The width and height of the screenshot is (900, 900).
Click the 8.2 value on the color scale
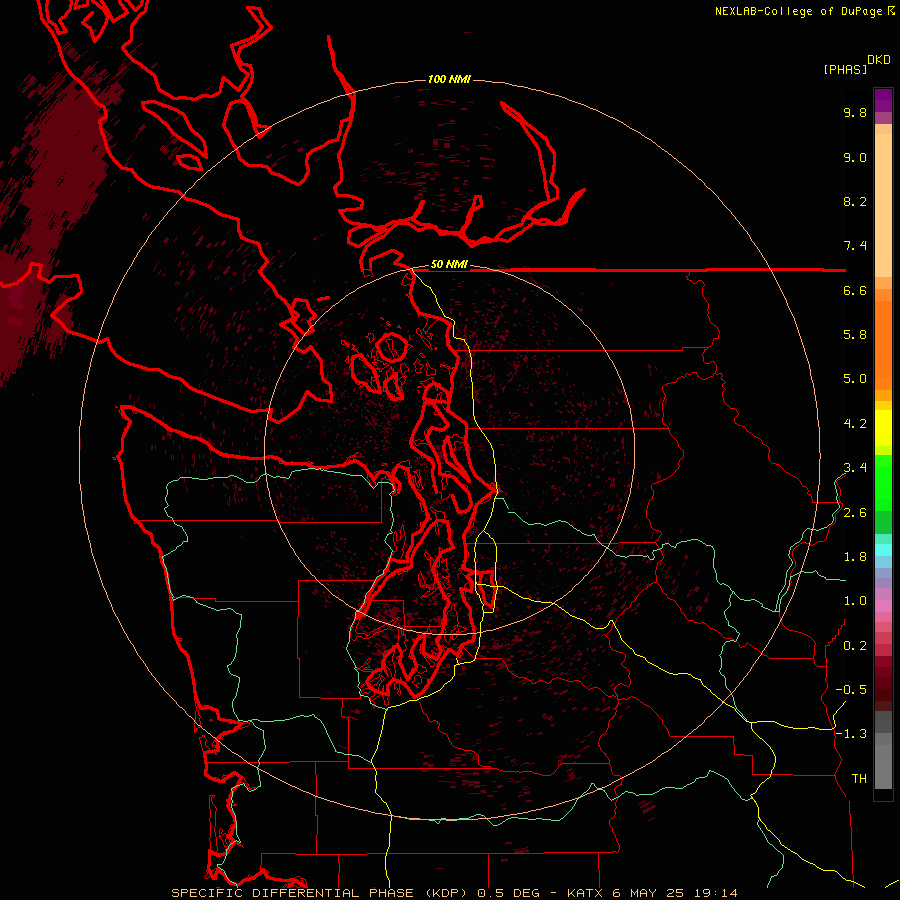855,202
